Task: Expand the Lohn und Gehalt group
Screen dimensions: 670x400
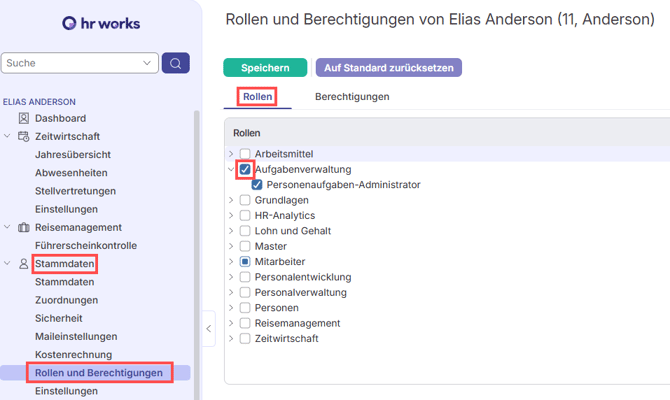Action: (231, 231)
